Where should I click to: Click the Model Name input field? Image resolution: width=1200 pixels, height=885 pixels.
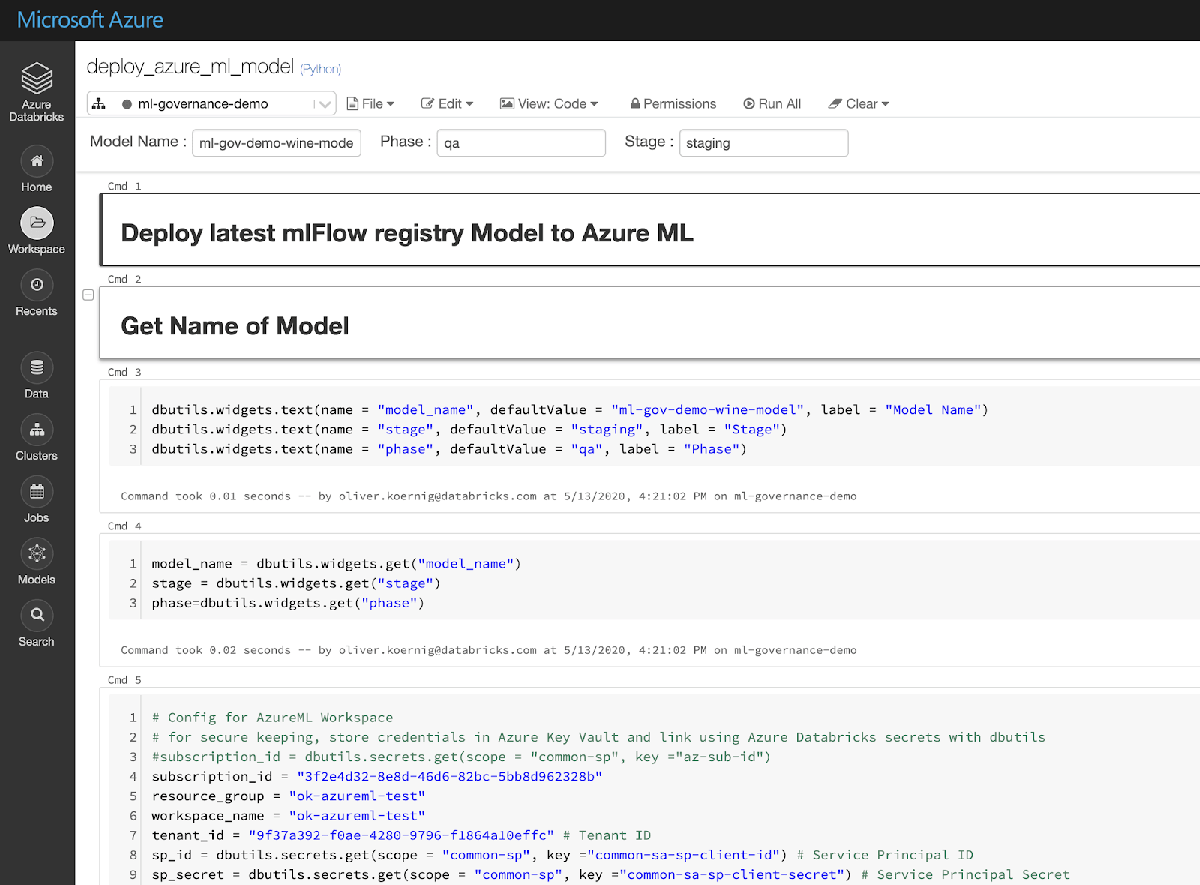click(x=276, y=143)
